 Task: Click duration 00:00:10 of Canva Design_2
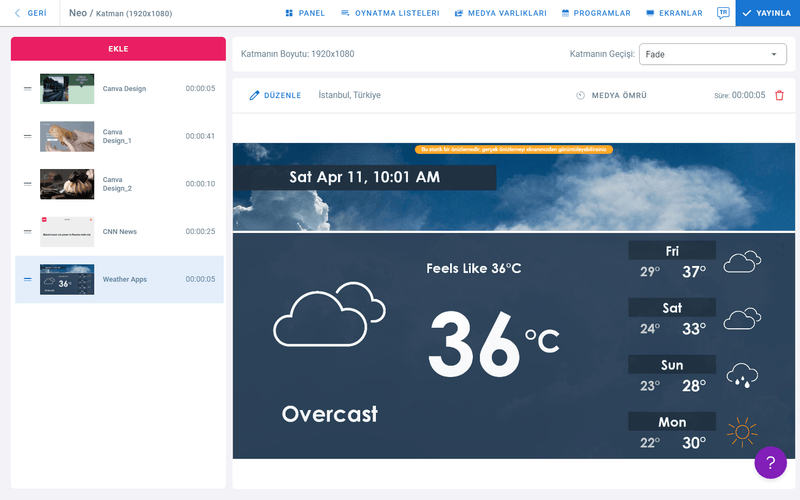click(200, 184)
